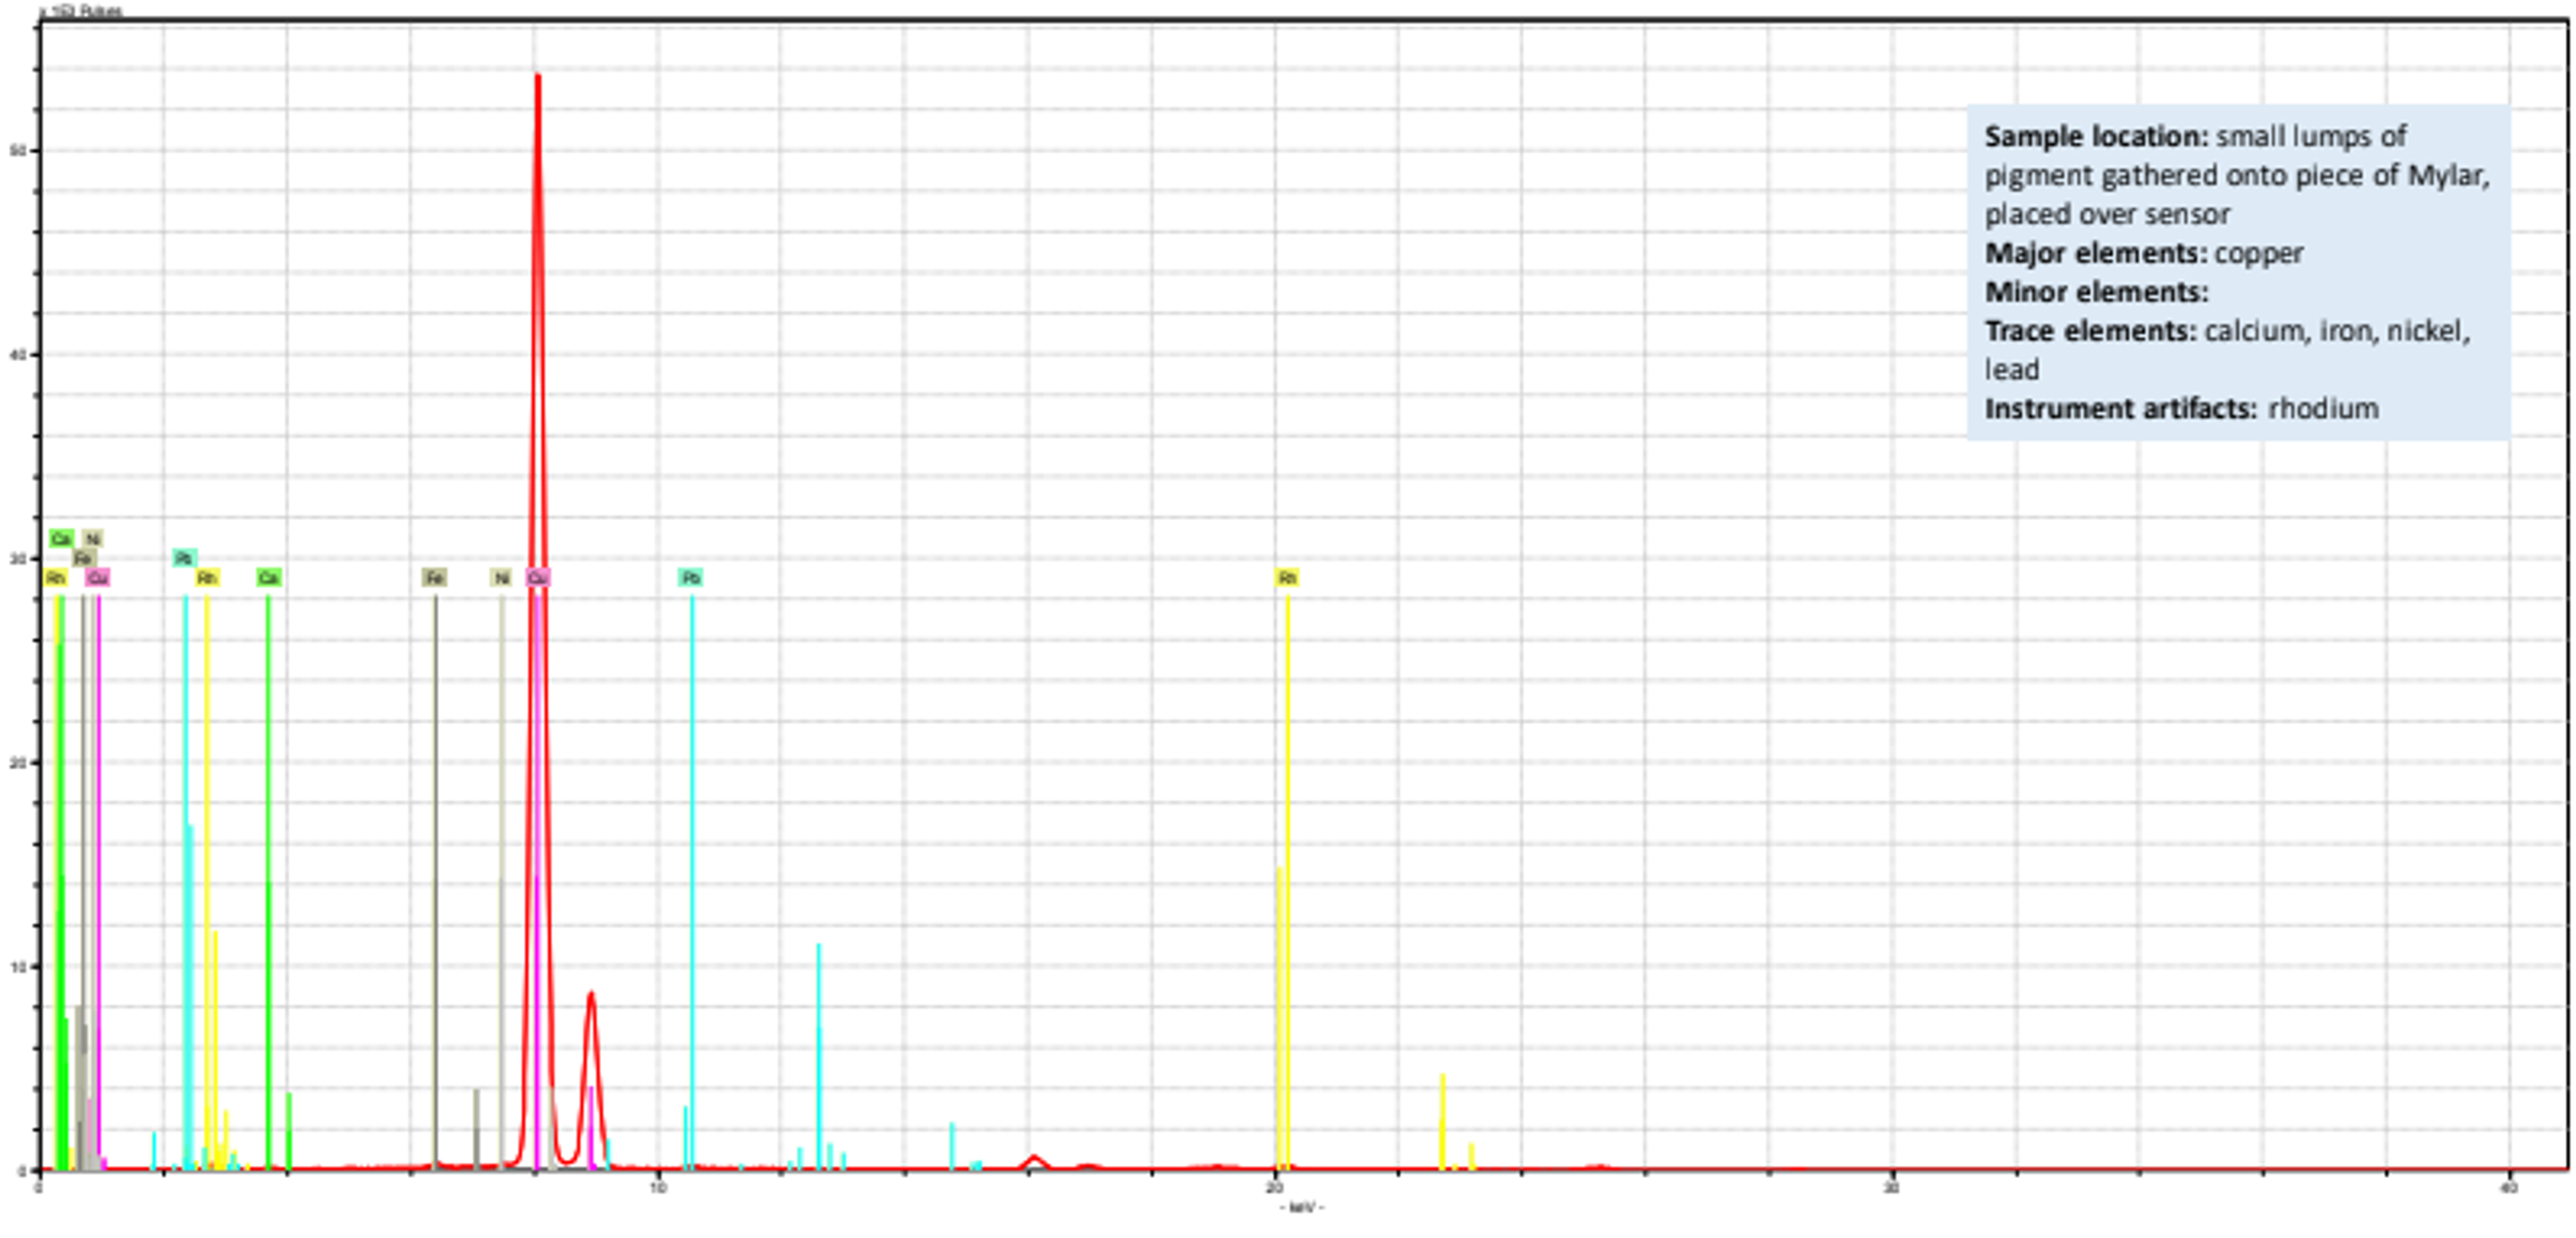Click the x-axis tick label 10
The width and height of the screenshot is (2576, 1238).
(657, 1188)
